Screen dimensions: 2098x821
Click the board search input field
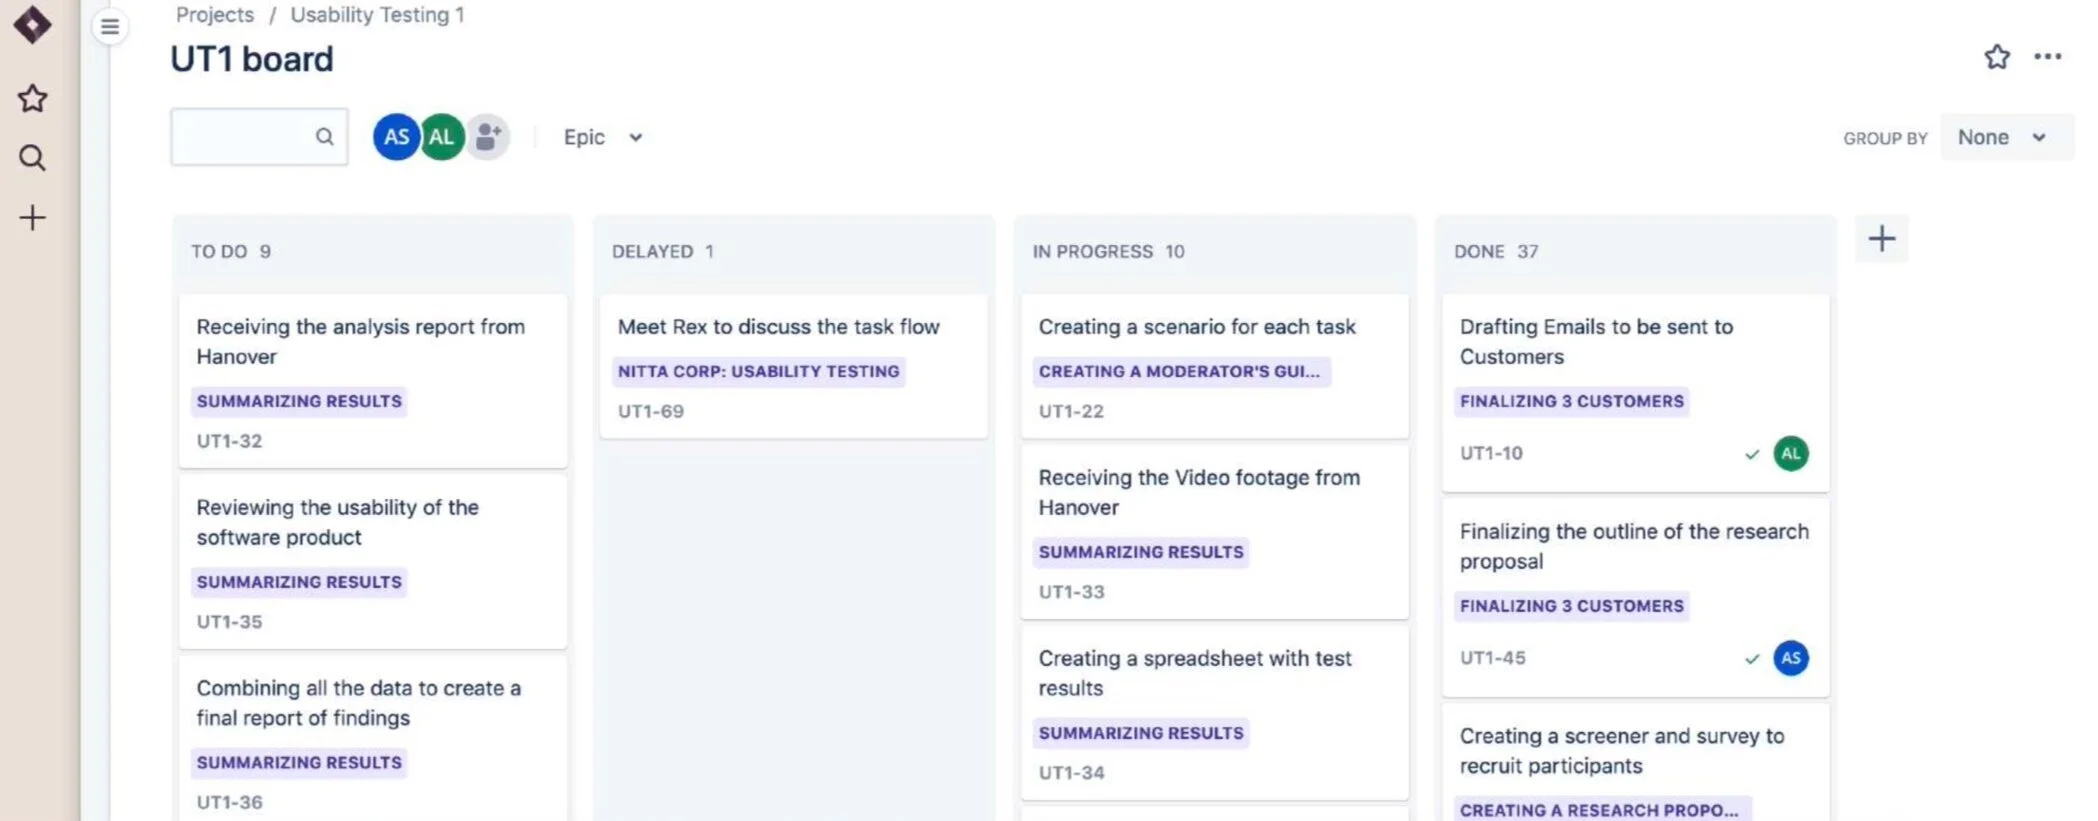(x=259, y=136)
